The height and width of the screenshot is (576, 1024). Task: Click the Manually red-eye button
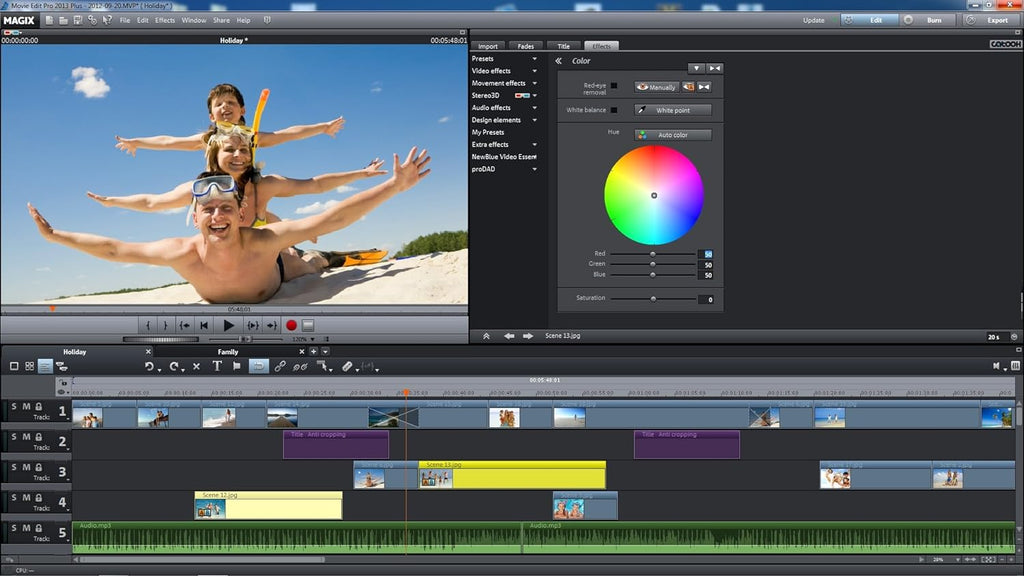coord(656,87)
